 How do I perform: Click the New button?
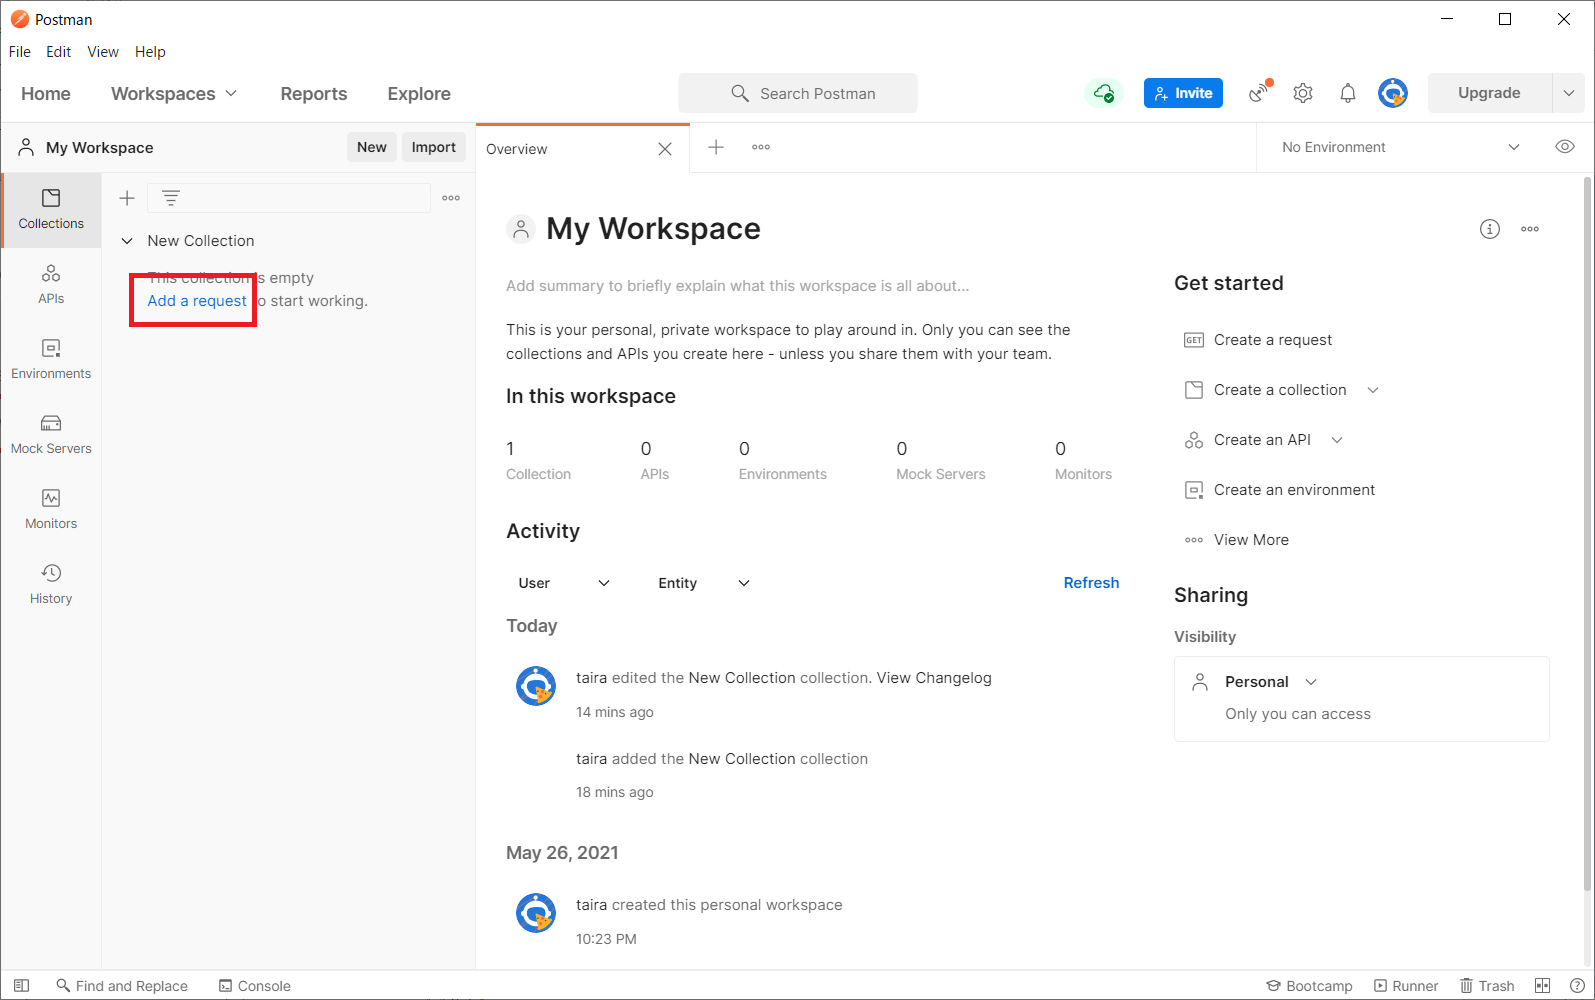[372, 147]
